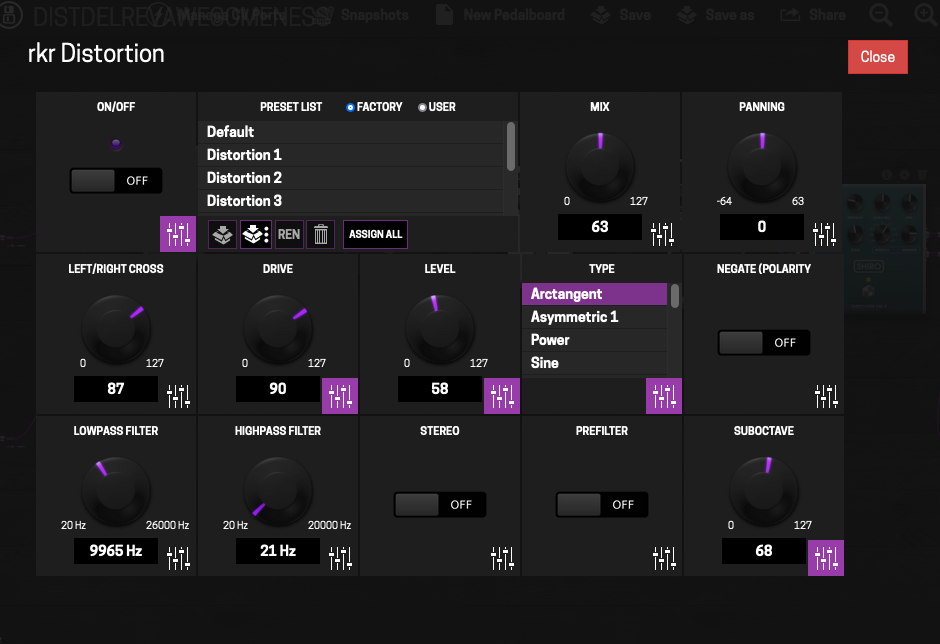Click the Suboctave addressing settings icon
Image resolution: width=940 pixels, height=644 pixels.
tap(826, 558)
